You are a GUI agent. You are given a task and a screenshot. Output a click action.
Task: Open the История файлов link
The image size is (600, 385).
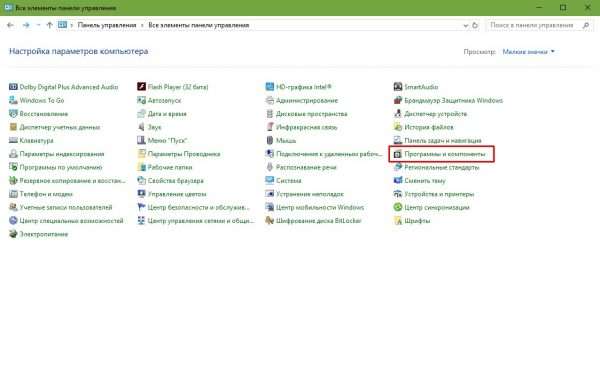point(429,127)
